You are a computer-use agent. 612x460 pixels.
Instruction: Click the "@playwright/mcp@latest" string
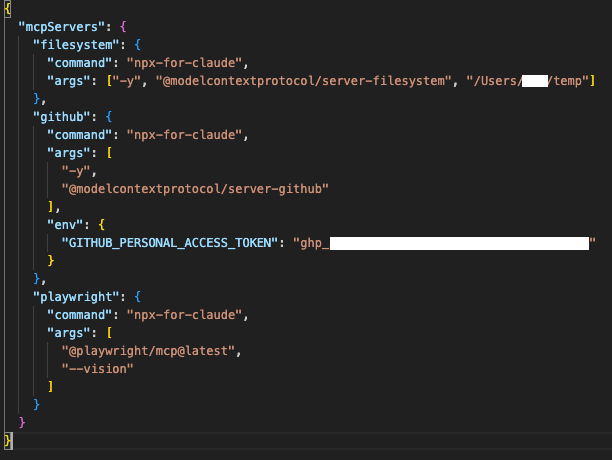(151, 350)
